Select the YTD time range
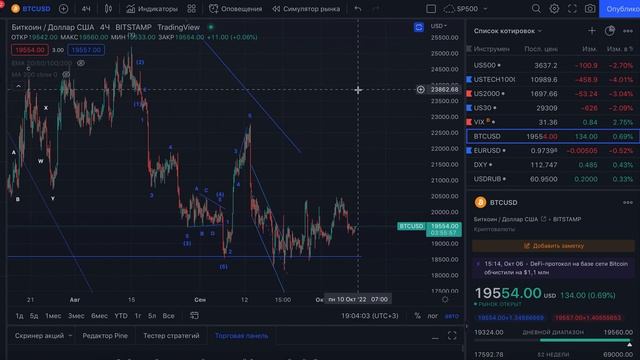 pyautogui.click(x=121, y=316)
